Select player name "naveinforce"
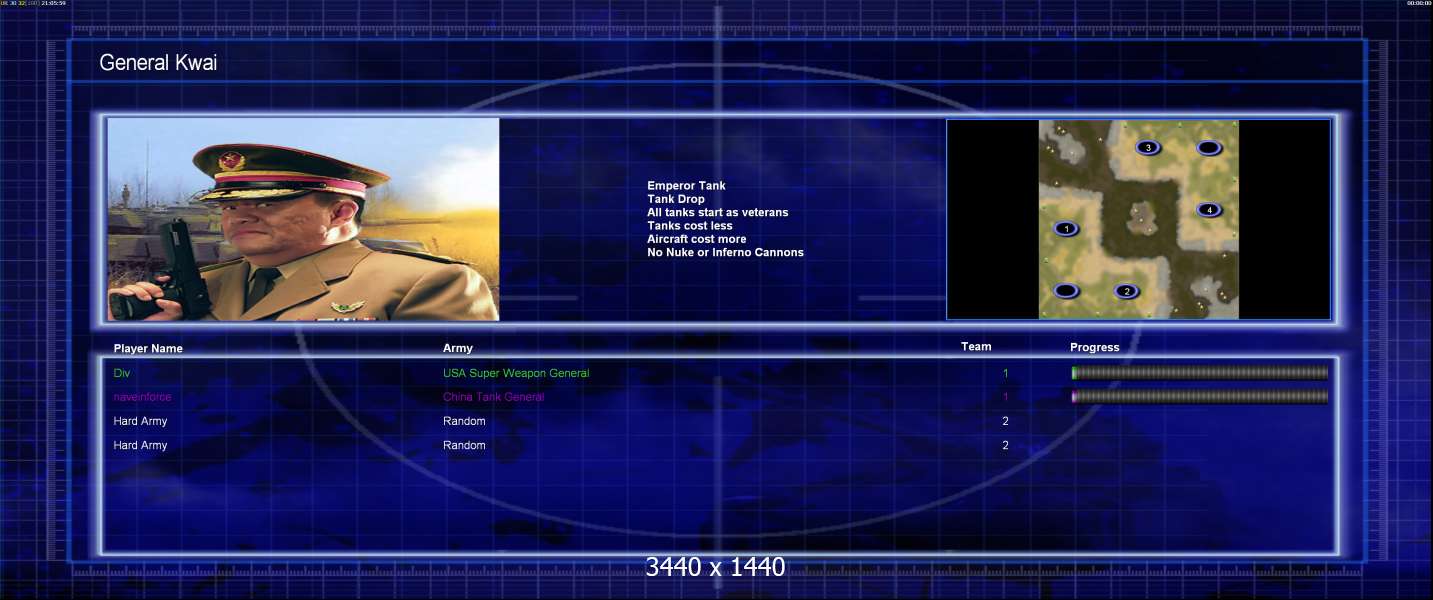Viewport: 1433px width, 600px height. point(142,397)
